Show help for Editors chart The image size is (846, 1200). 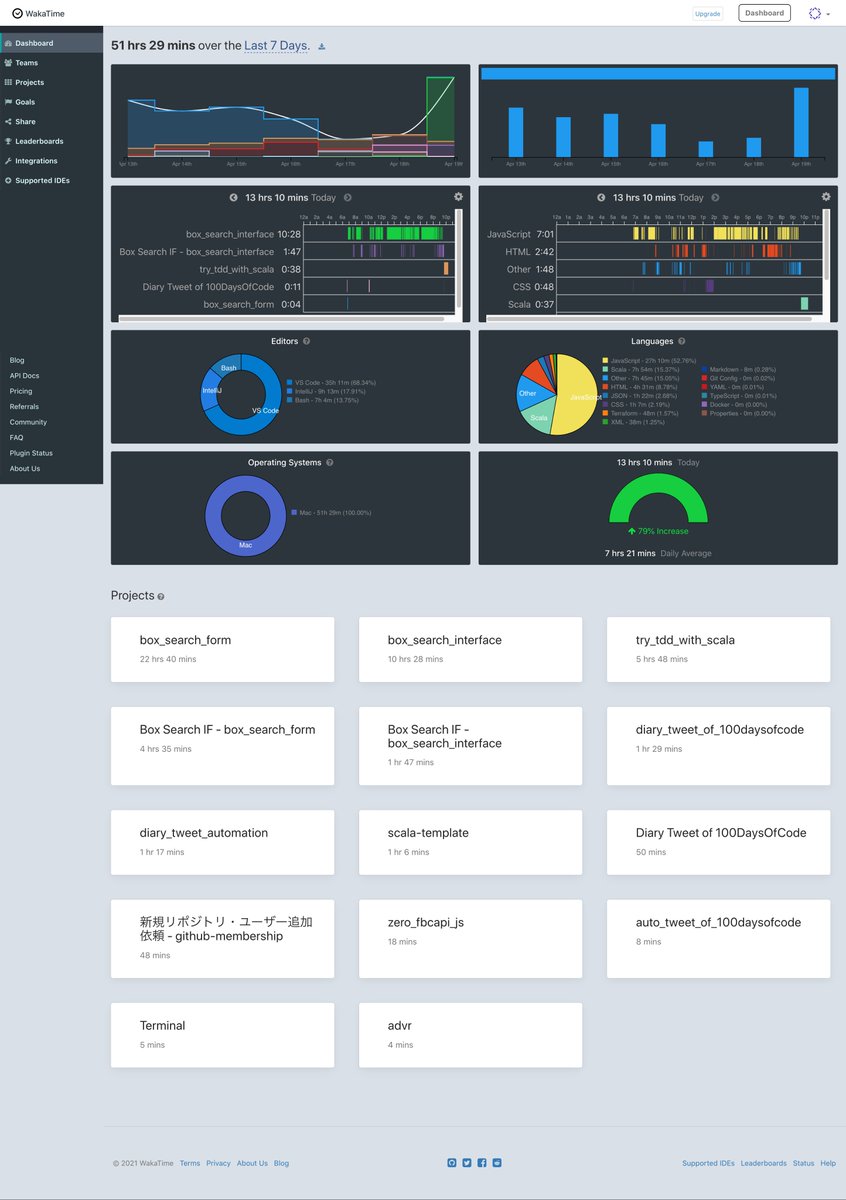coord(306,342)
